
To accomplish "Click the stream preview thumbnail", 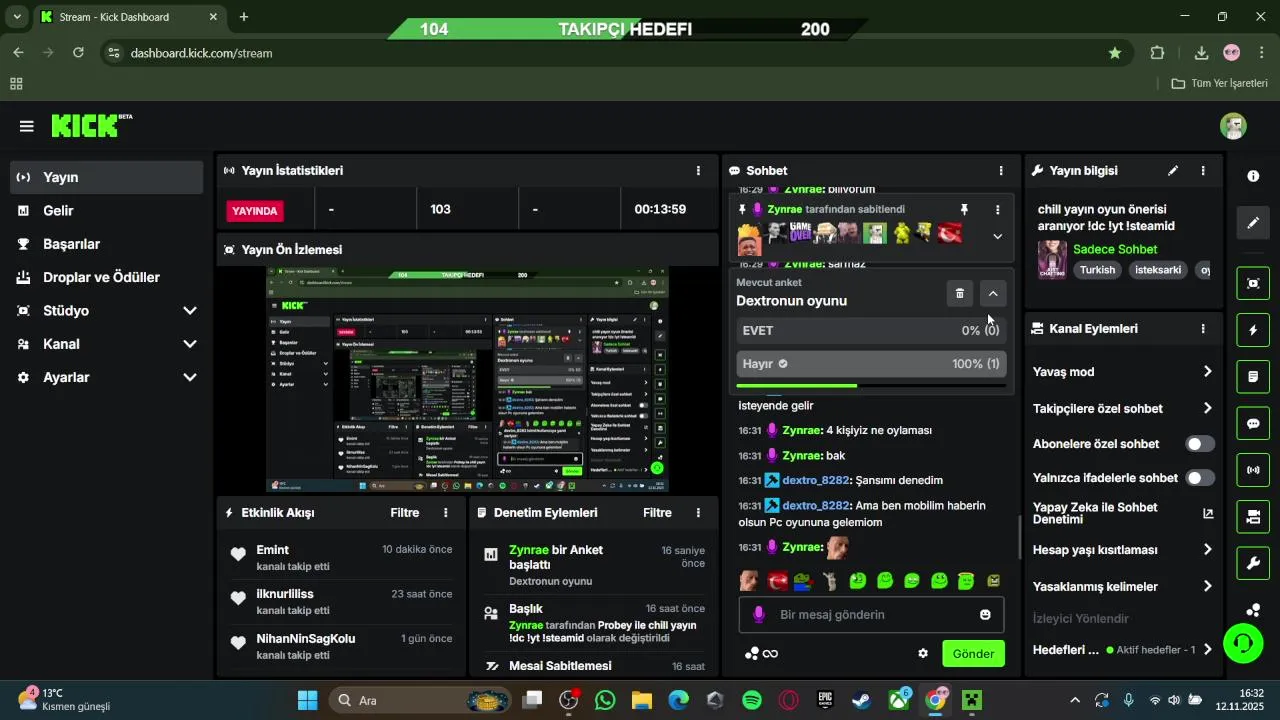I will click(468, 380).
